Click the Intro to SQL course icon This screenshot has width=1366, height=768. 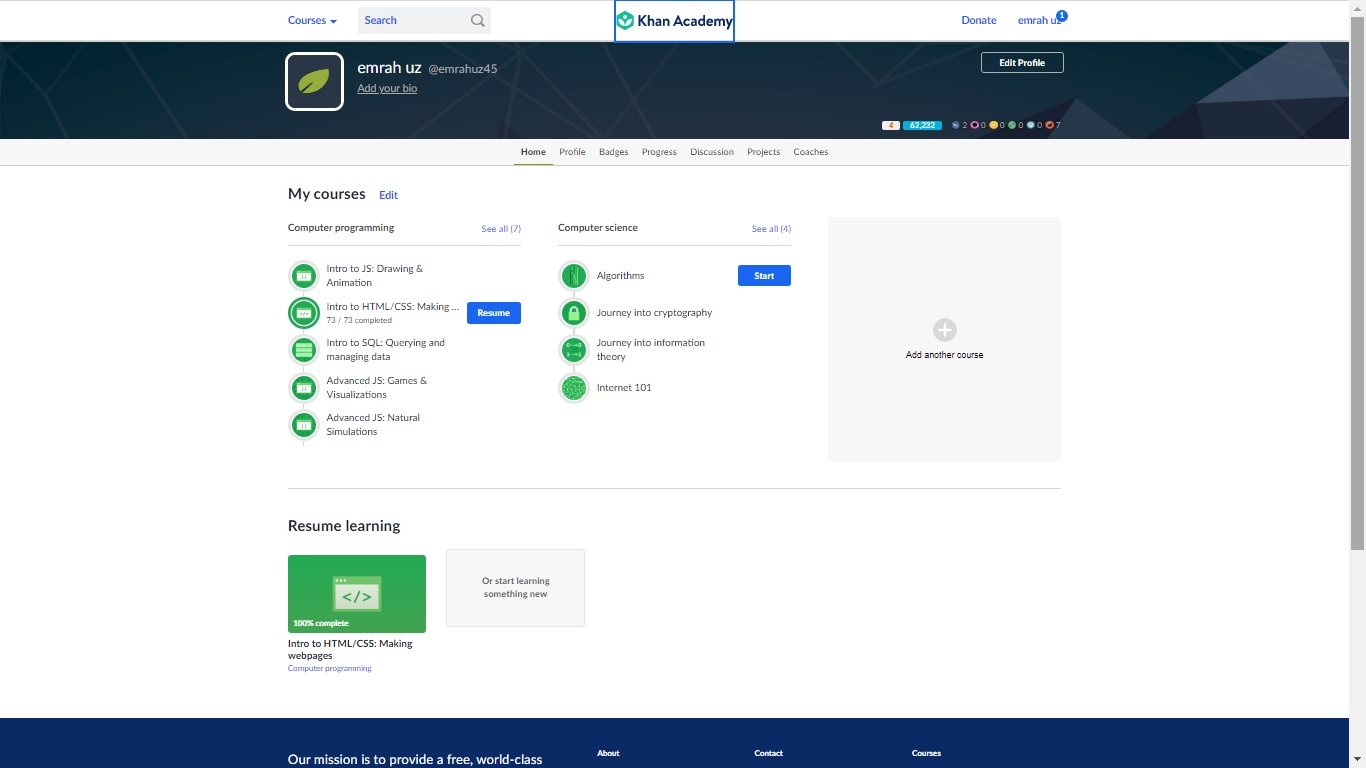pyautogui.click(x=304, y=350)
